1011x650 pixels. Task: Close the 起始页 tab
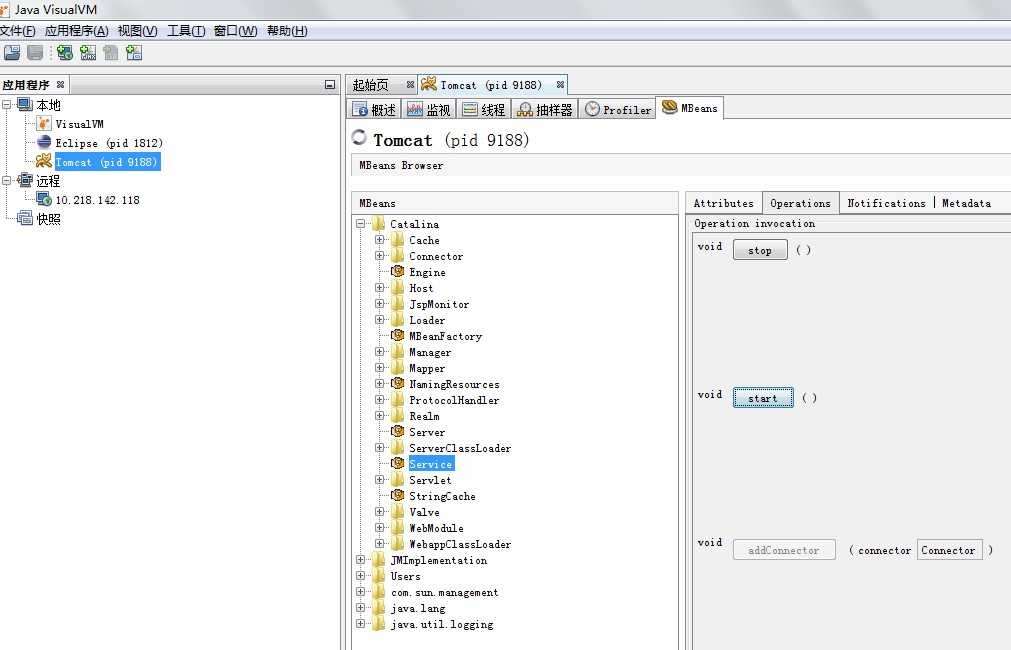[x=410, y=84]
